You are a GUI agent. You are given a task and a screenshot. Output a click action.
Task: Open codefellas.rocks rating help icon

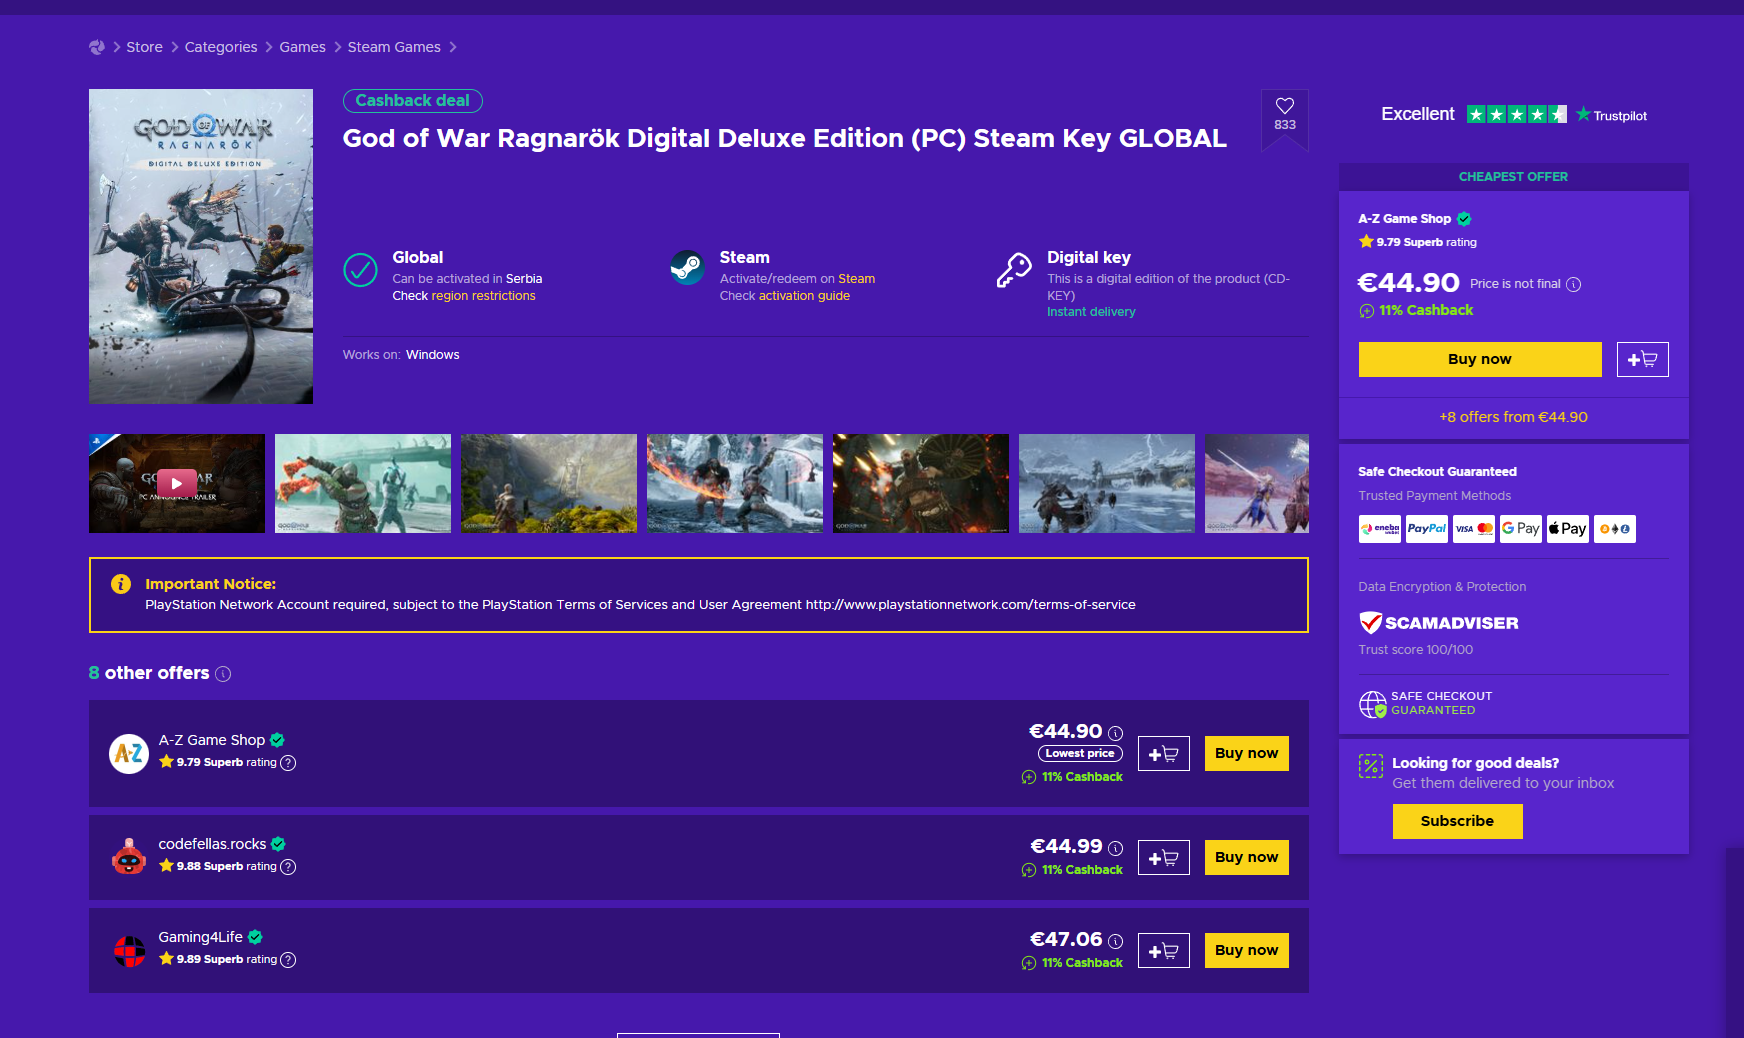pos(288,867)
